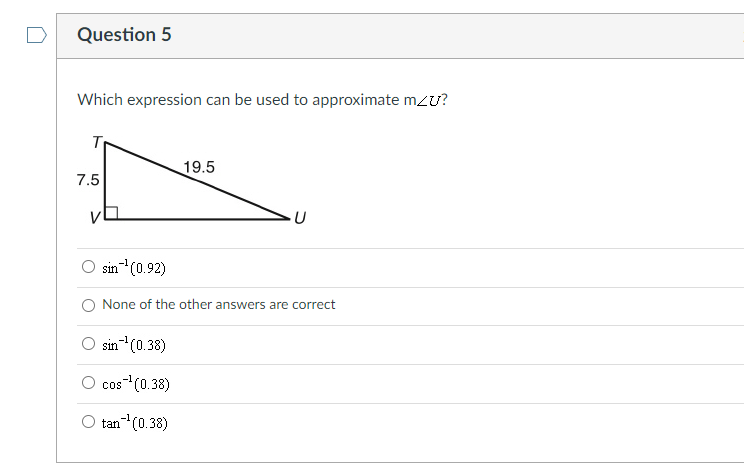The width and height of the screenshot is (744, 475).
Task: Click the 'None of the other answers are correct' text
Action: pos(219,305)
